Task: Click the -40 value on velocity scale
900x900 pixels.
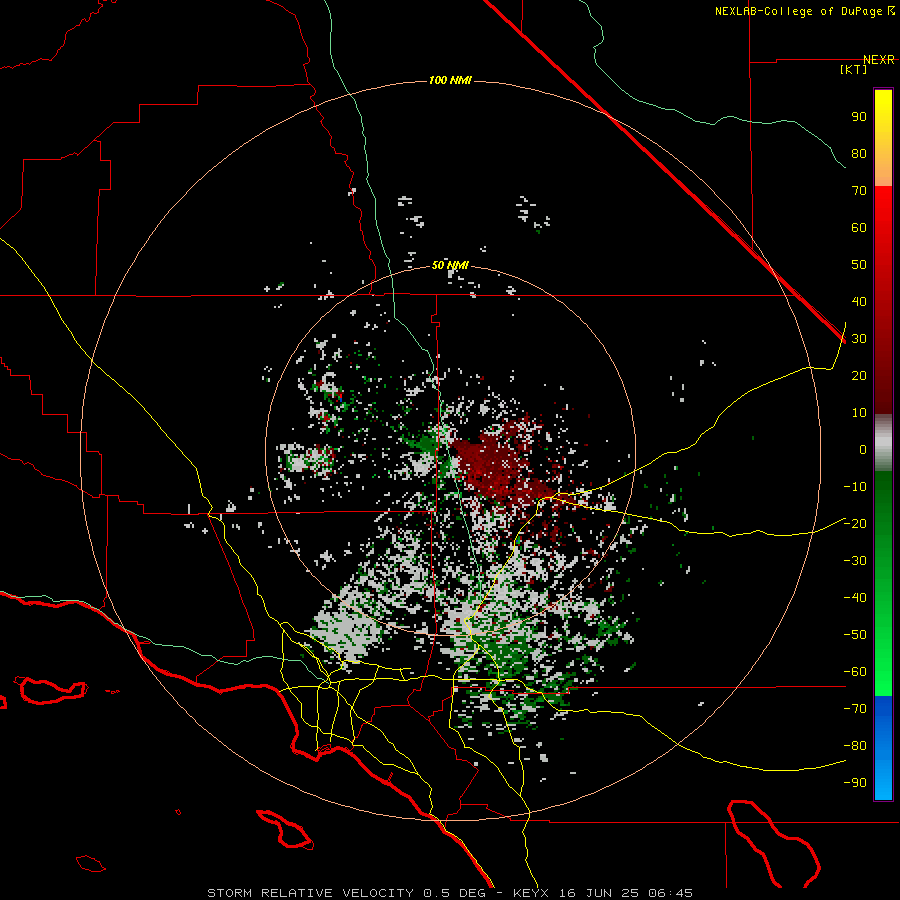Action: pyautogui.click(x=855, y=598)
